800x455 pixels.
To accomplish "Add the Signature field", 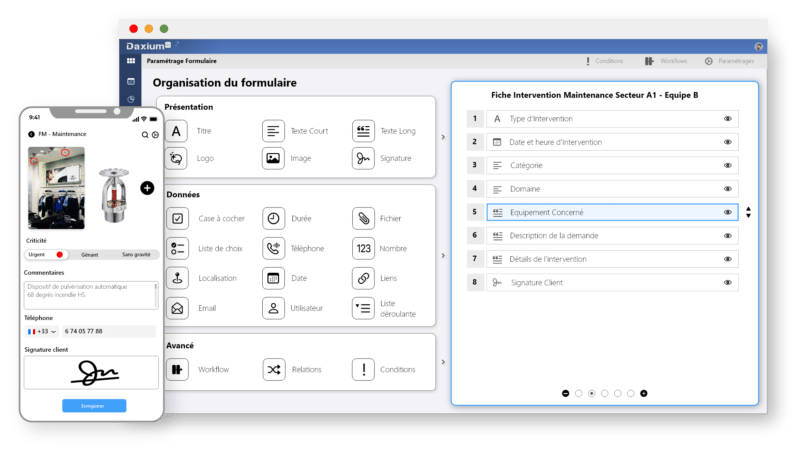I will (x=363, y=158).
